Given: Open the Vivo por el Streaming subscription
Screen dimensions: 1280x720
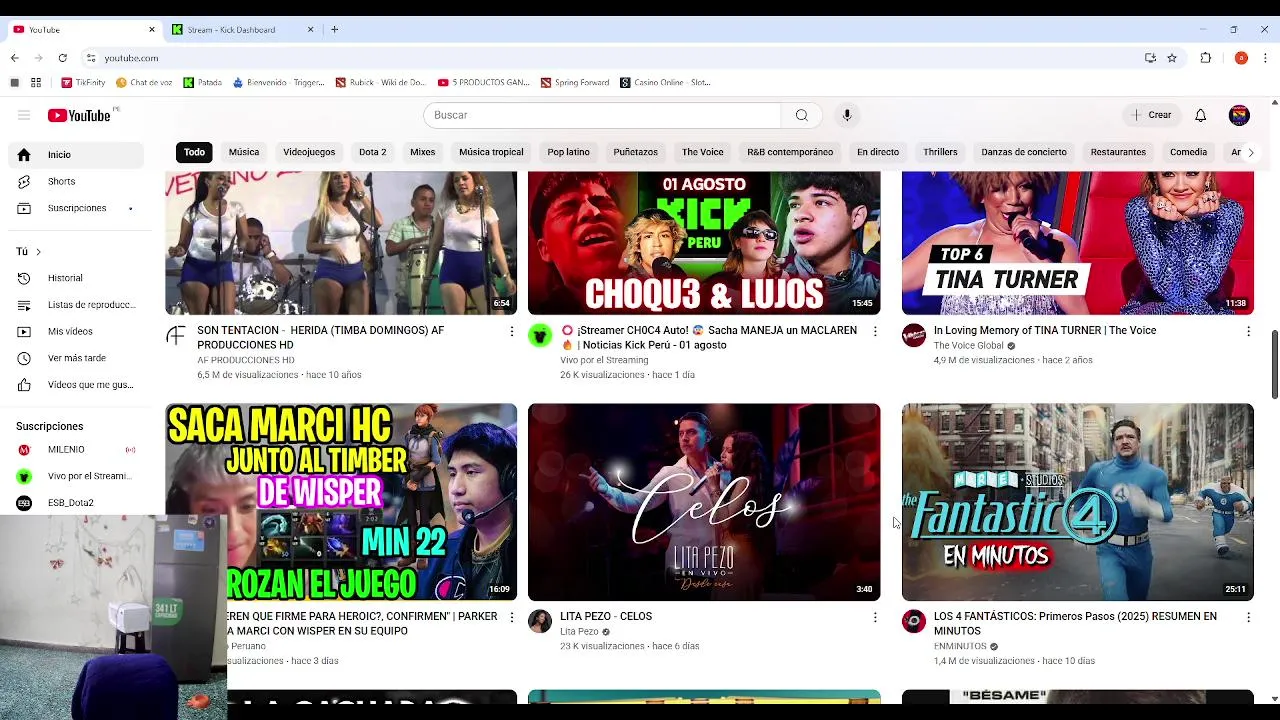Looking at the screenshot, I should [x=76, y=476].
